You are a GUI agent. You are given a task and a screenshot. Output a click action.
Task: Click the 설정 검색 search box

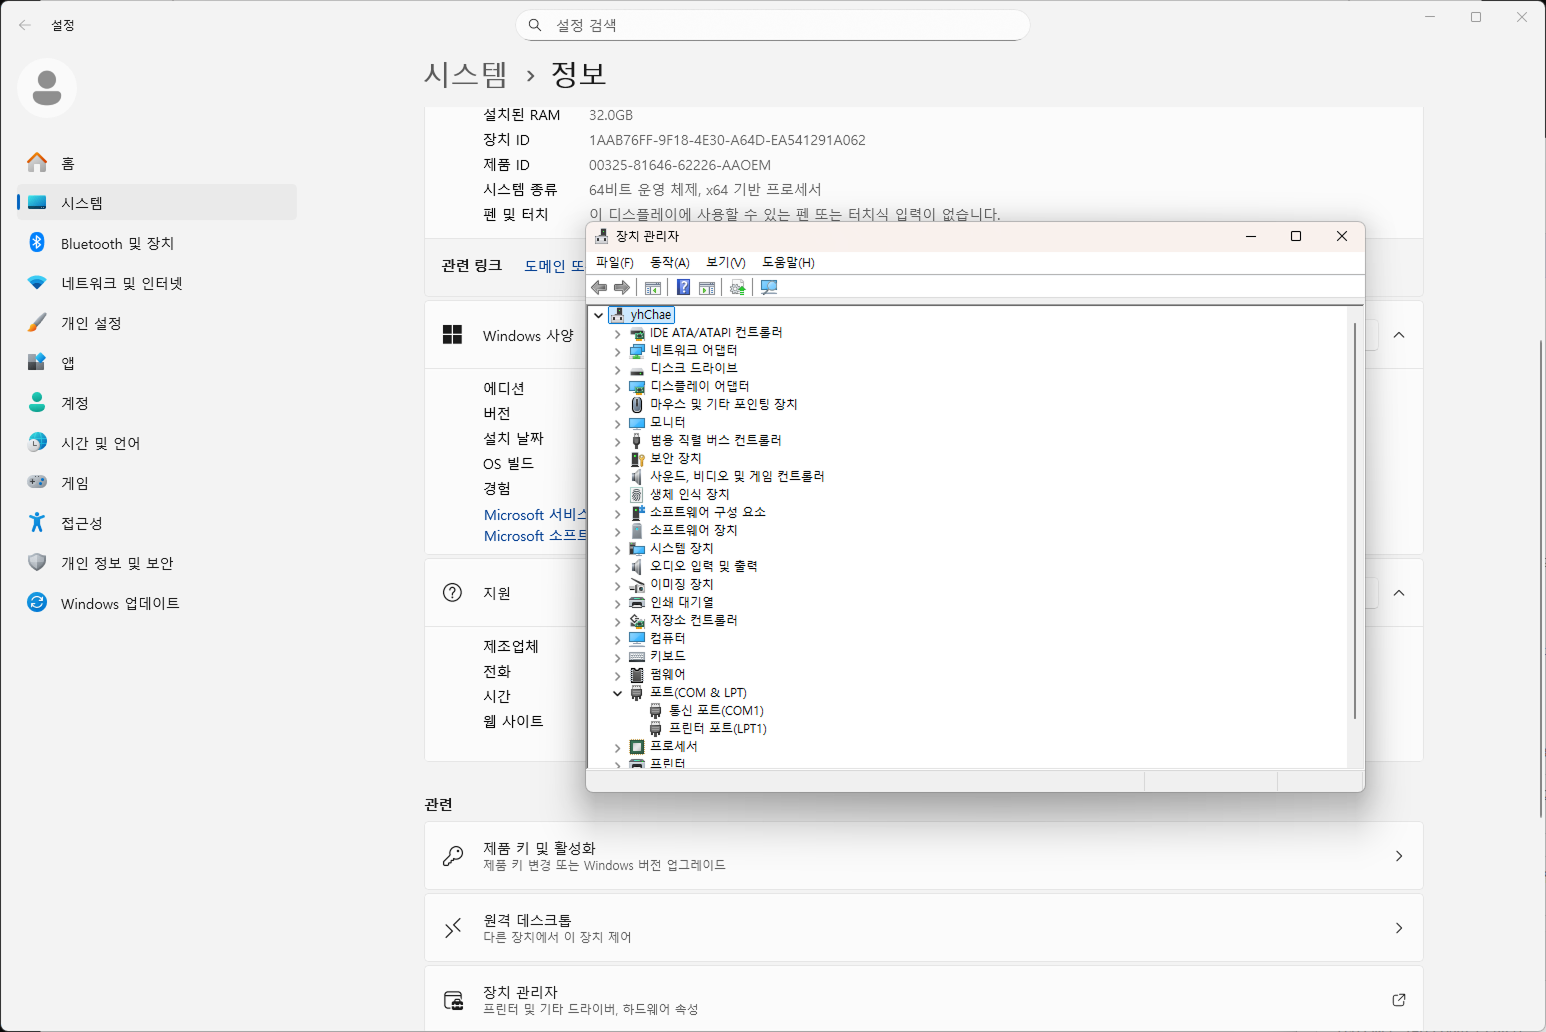click(x=772, y=25)
